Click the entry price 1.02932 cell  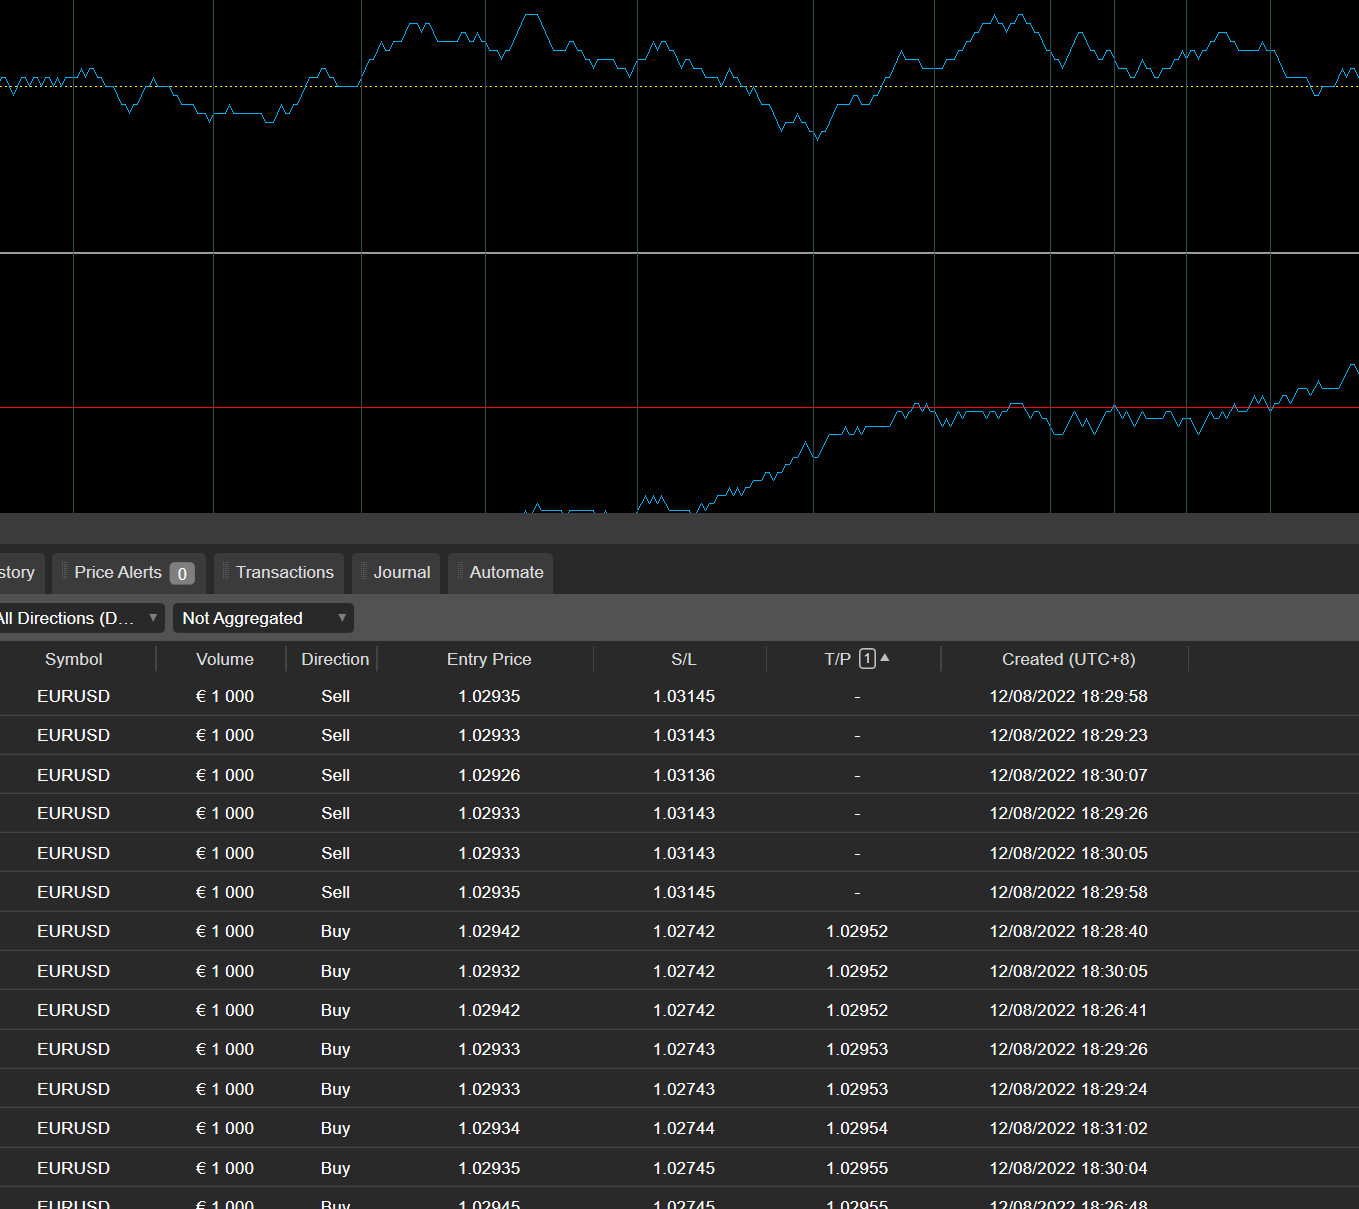click(x=489, y=971)
